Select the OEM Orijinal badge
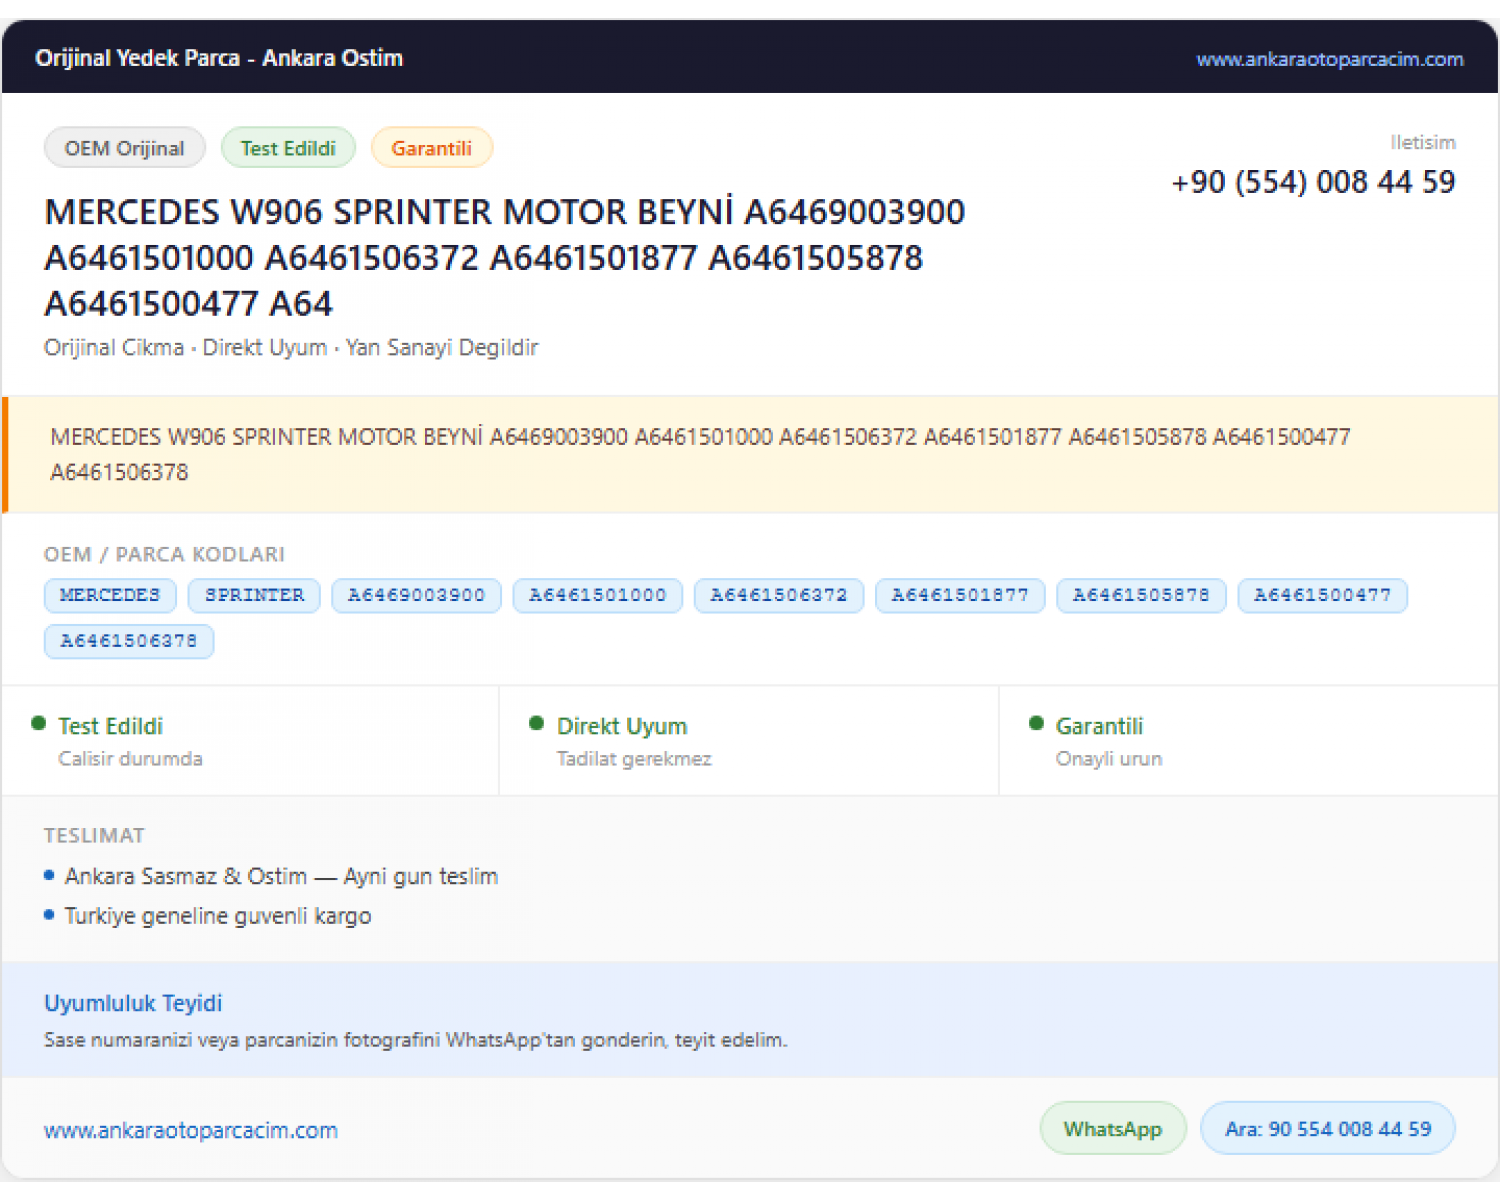 point(125,148)
